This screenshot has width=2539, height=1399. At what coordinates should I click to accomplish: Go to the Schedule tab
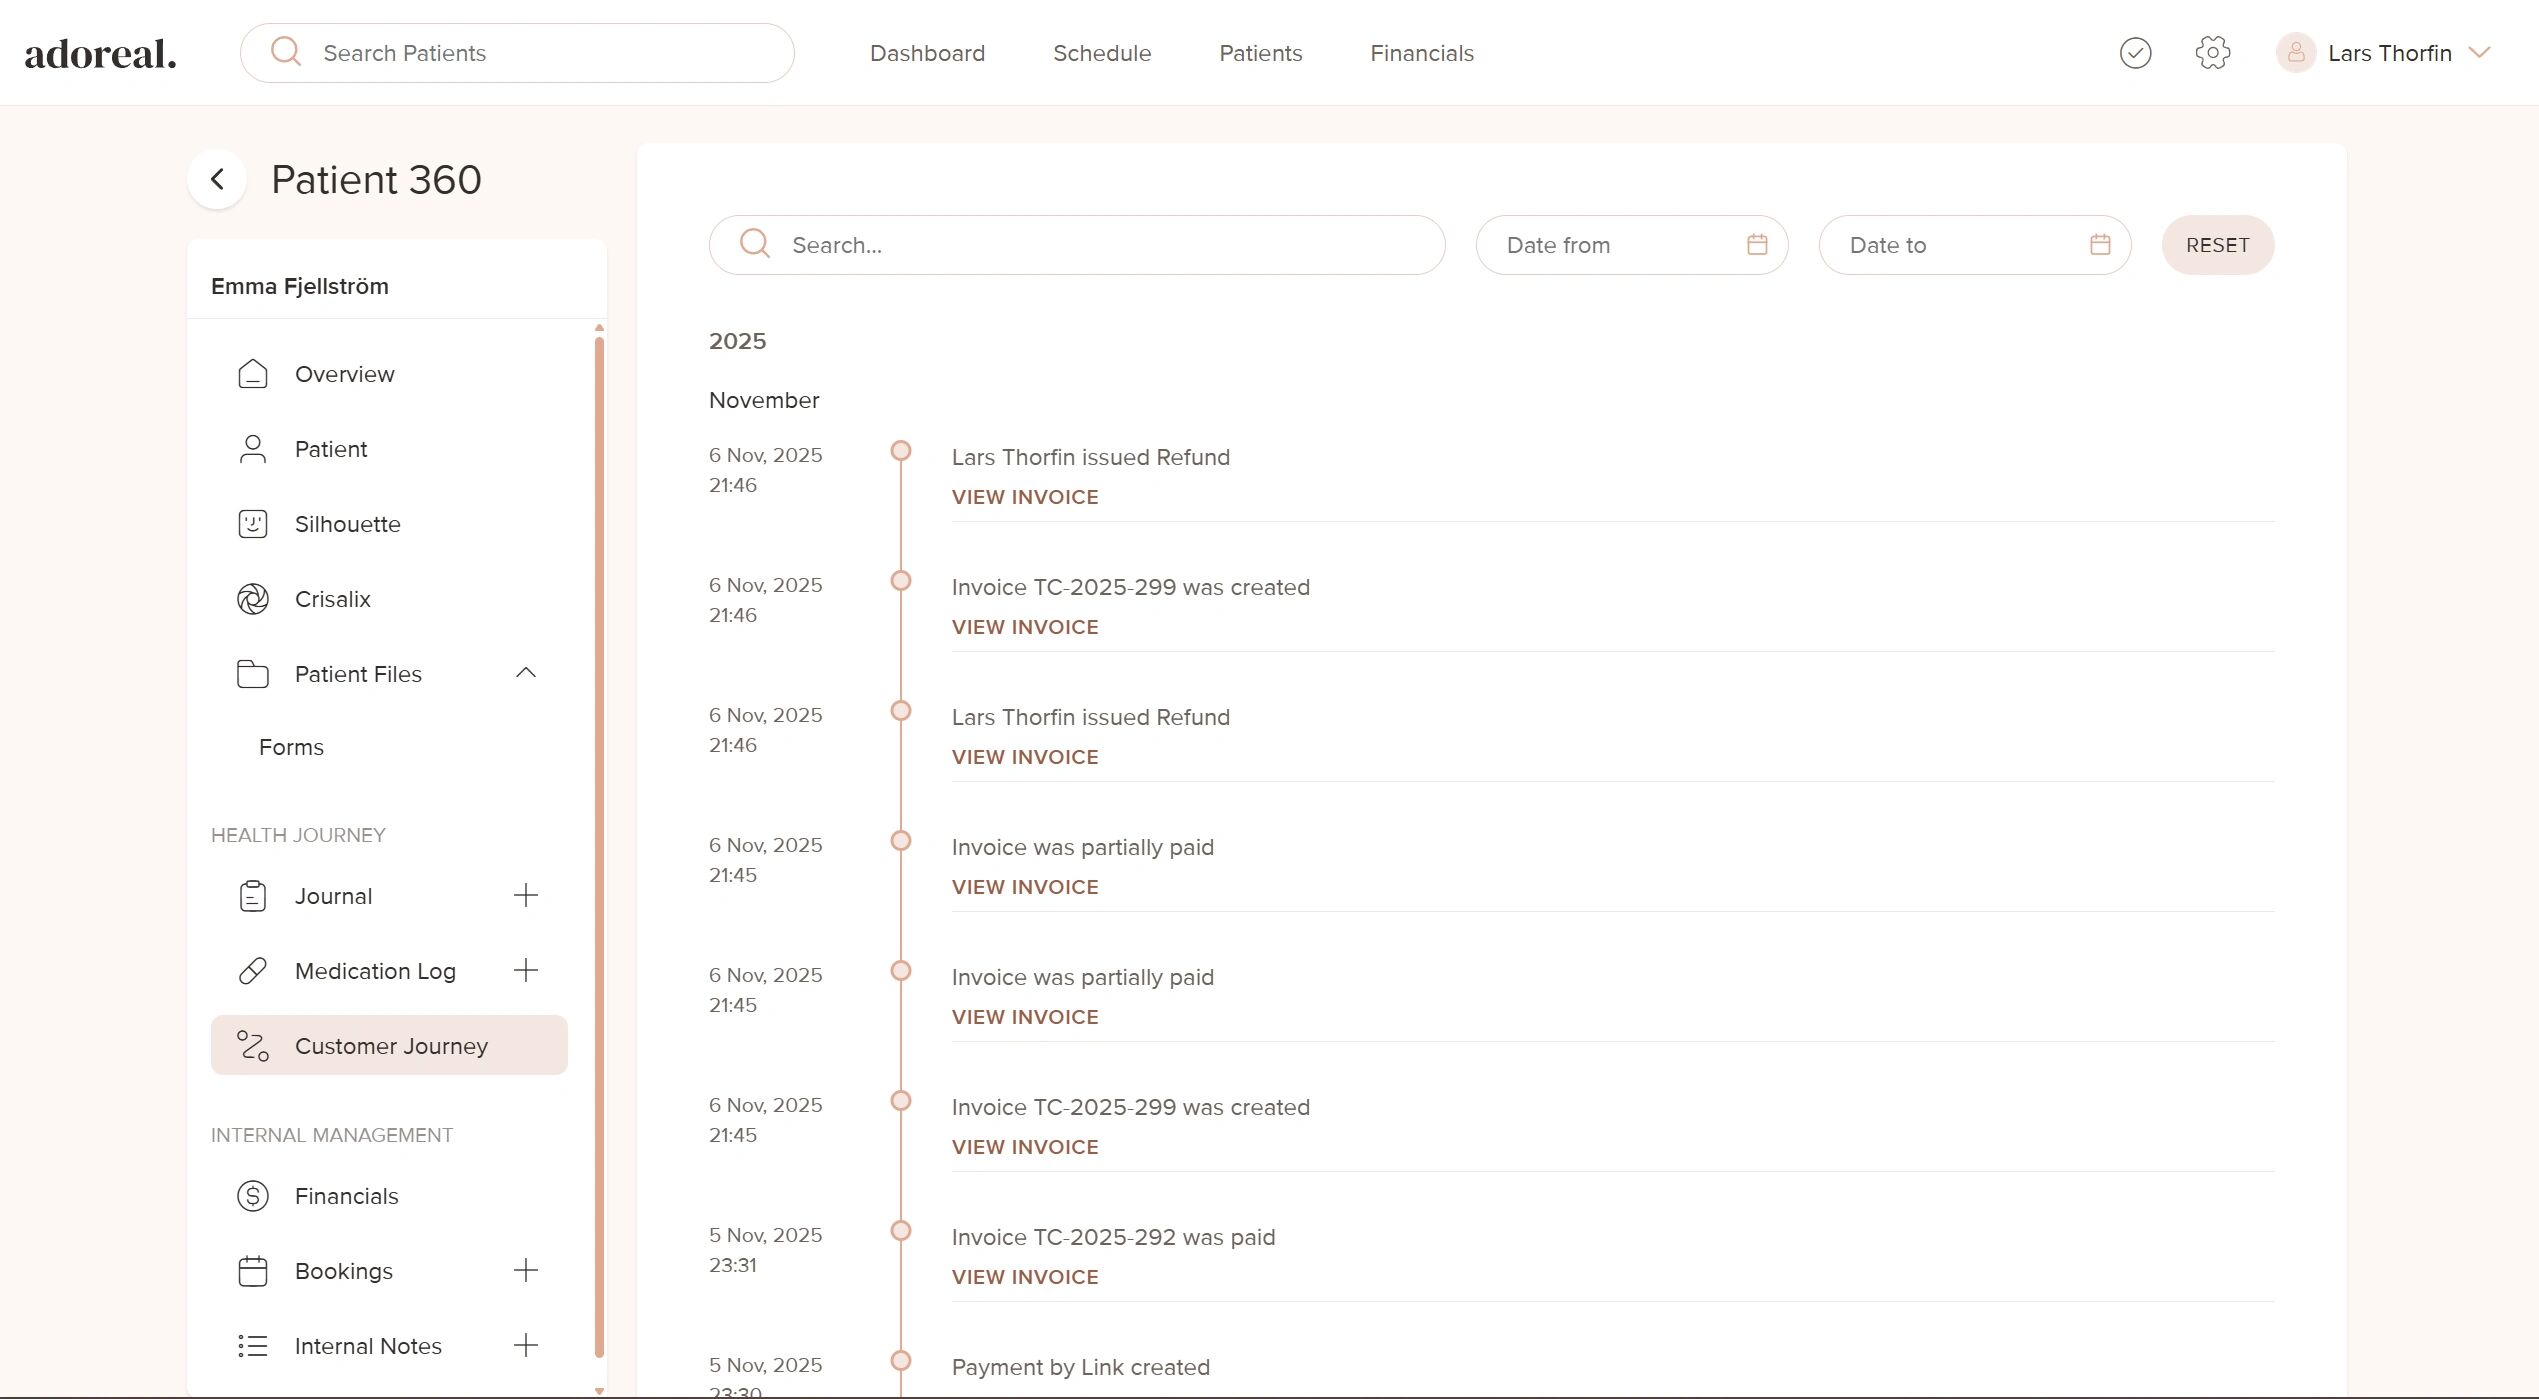[1101, 53]
